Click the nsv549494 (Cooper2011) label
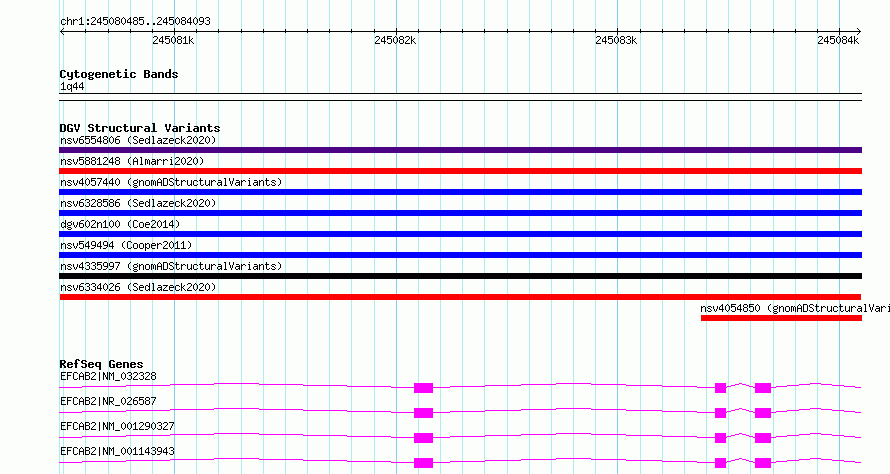 coord(126,245)
